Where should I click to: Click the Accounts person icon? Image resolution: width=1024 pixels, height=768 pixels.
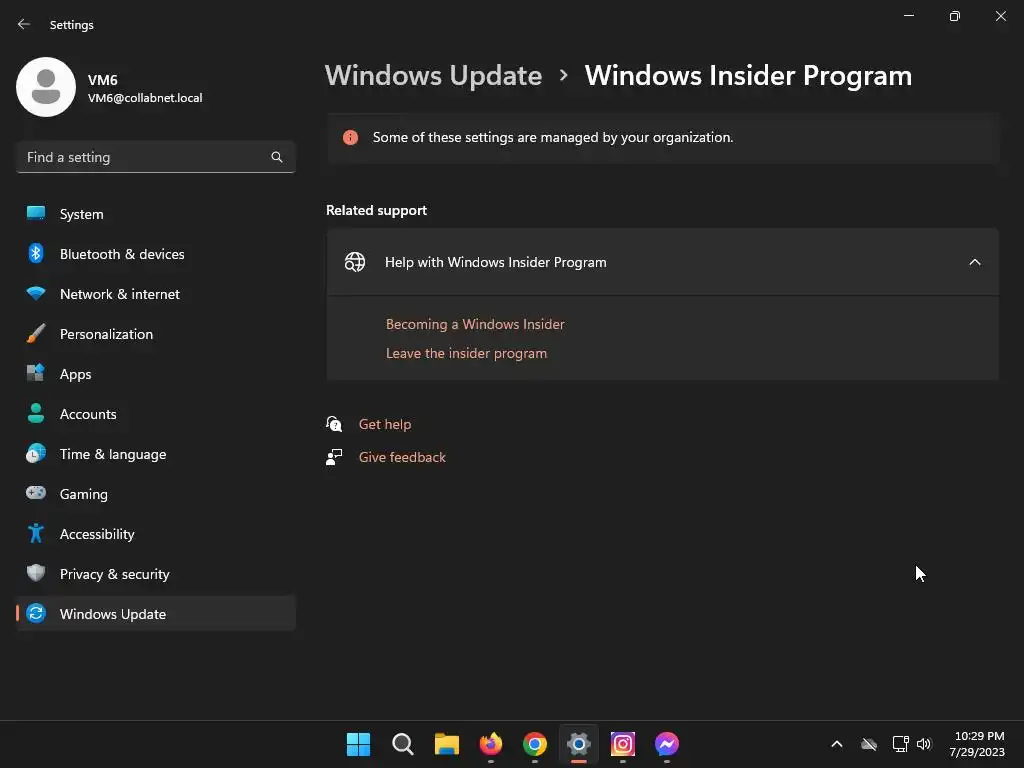click(36, 413)
